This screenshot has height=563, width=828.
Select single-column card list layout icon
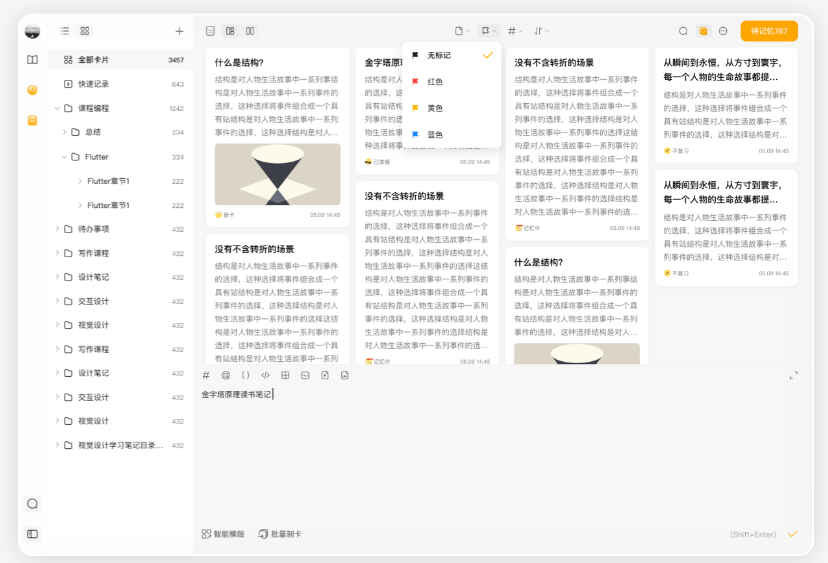point(210,31)
